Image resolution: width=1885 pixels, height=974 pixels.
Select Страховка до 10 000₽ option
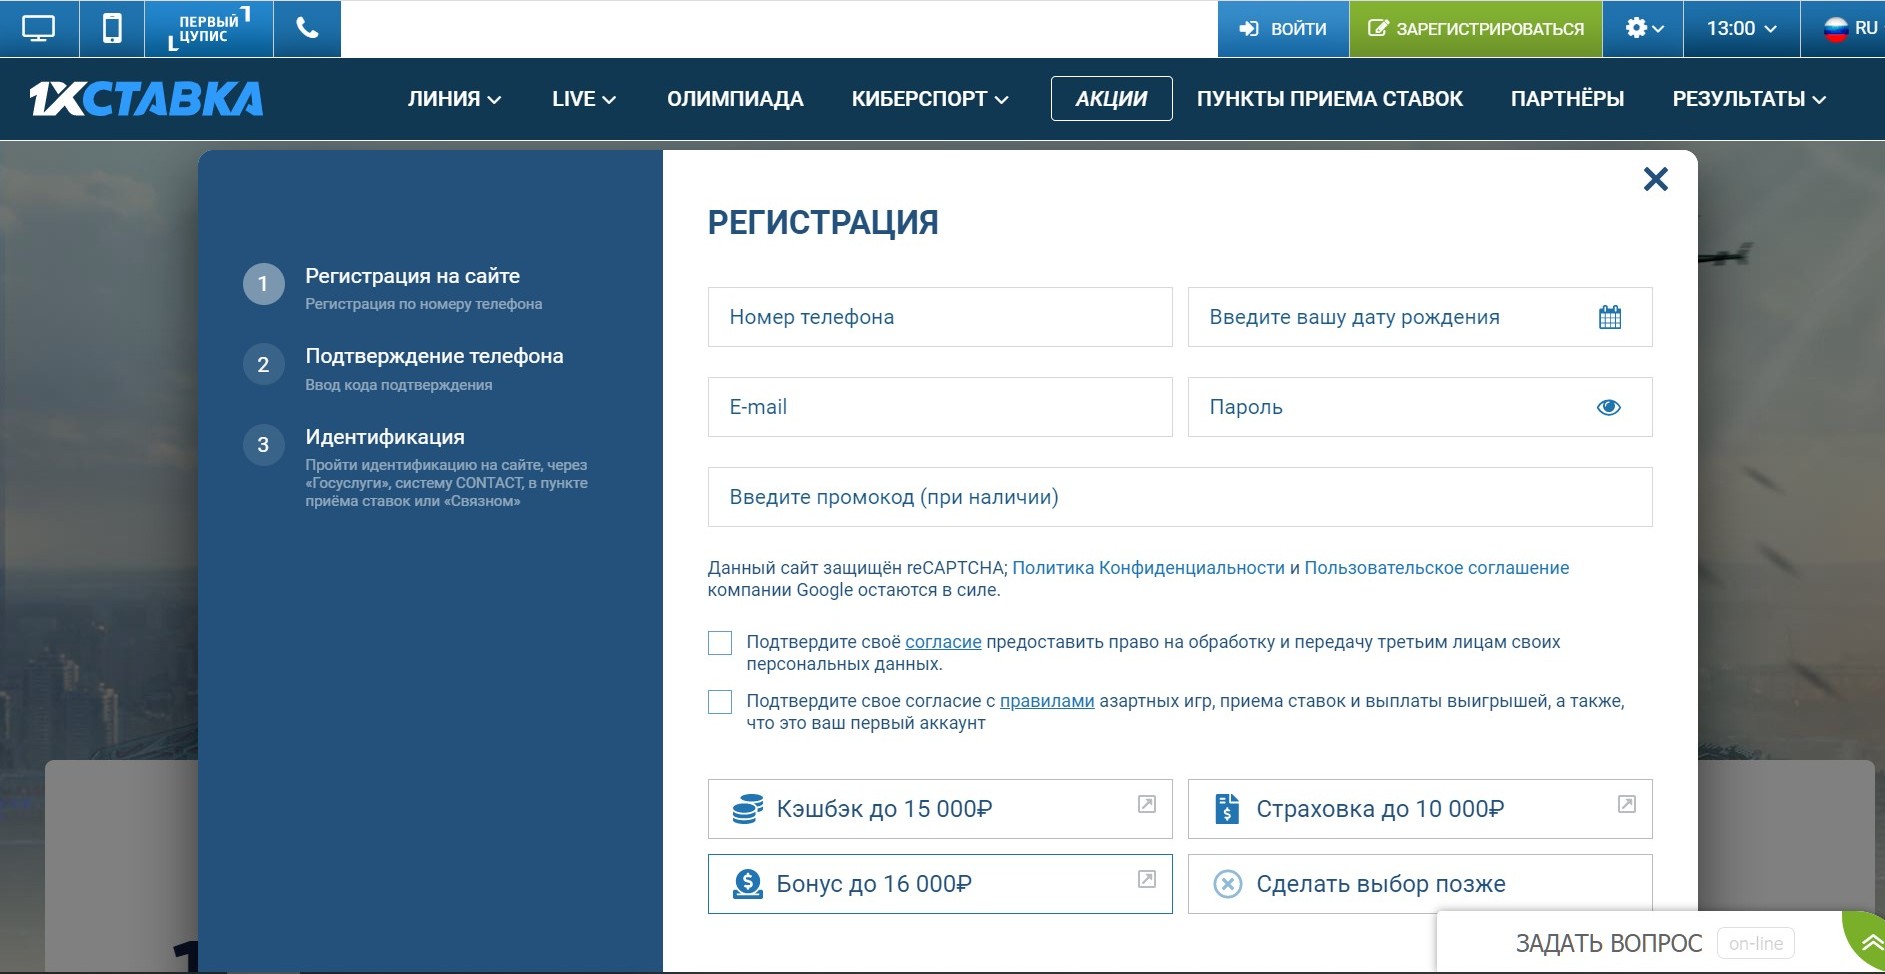1420,809
